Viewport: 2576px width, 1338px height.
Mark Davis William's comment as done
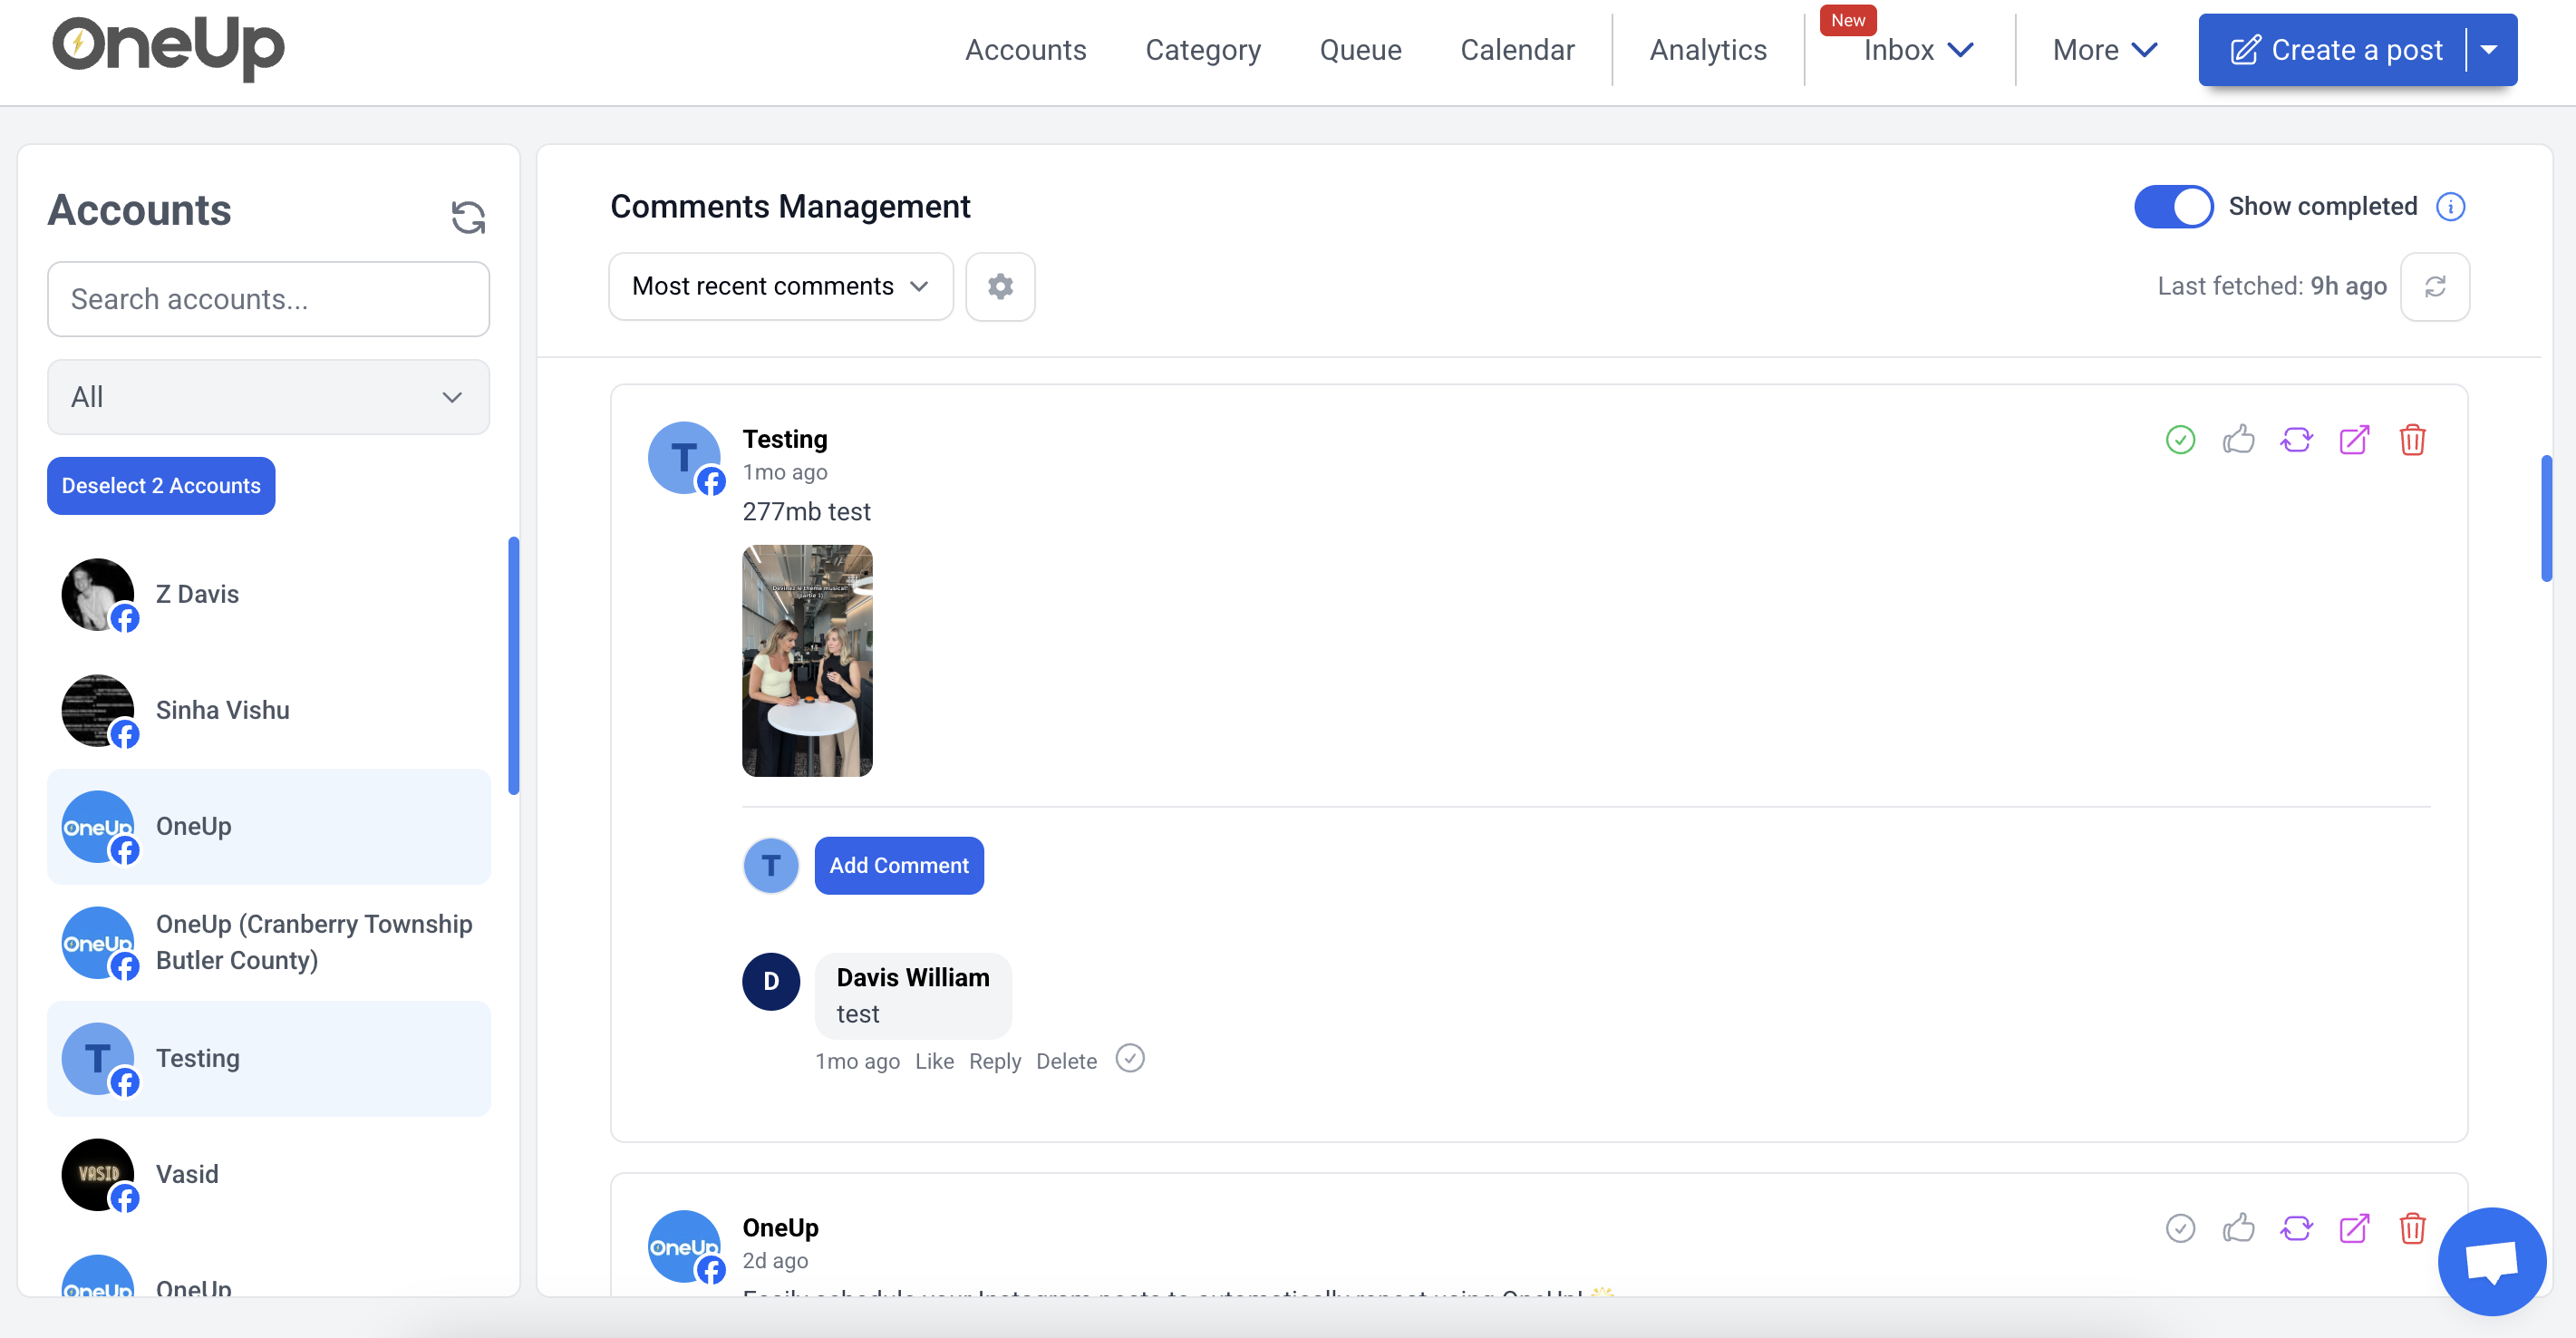pos(1130,1058)
